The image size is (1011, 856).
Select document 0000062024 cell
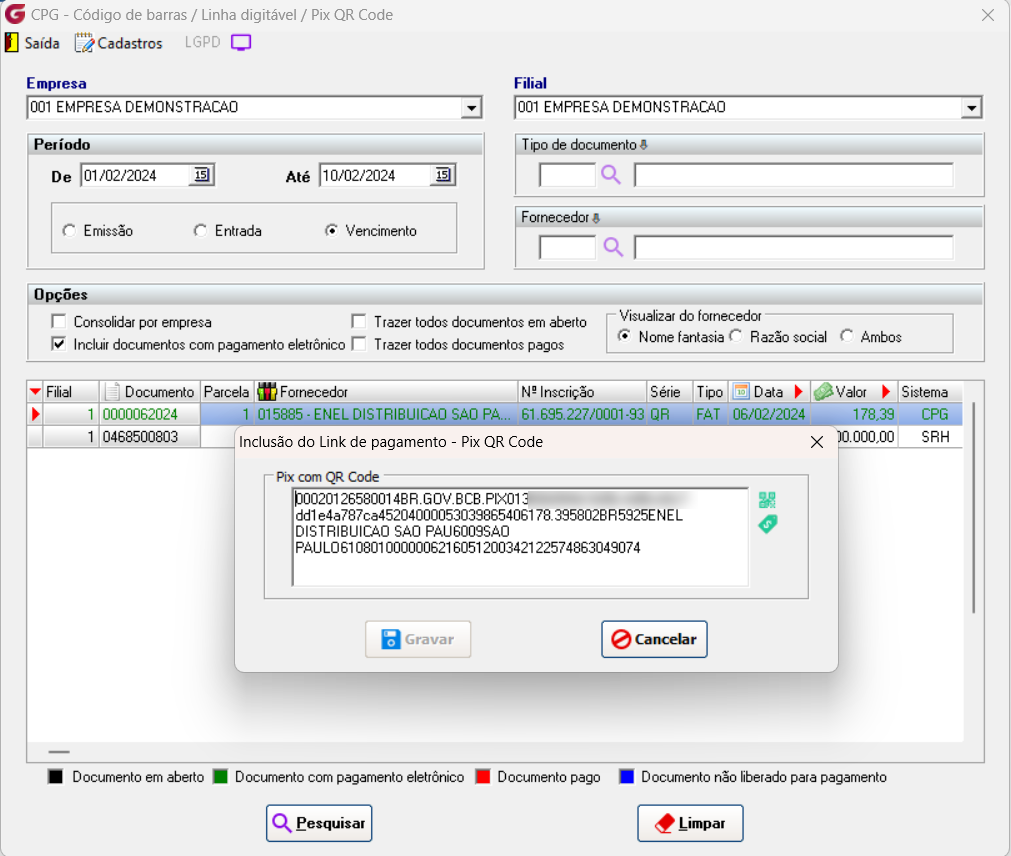click(150, 414)
